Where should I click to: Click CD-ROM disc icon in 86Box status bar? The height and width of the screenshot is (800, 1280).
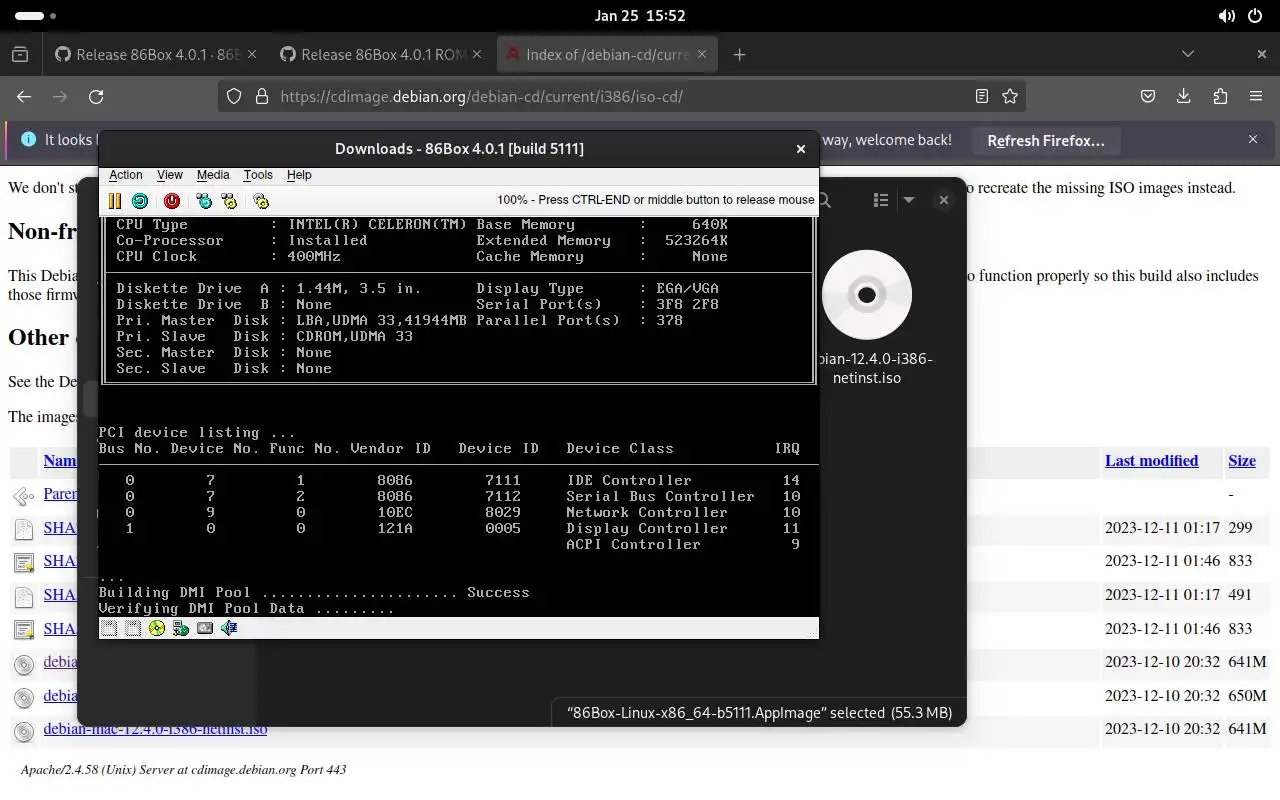[157, 628]
